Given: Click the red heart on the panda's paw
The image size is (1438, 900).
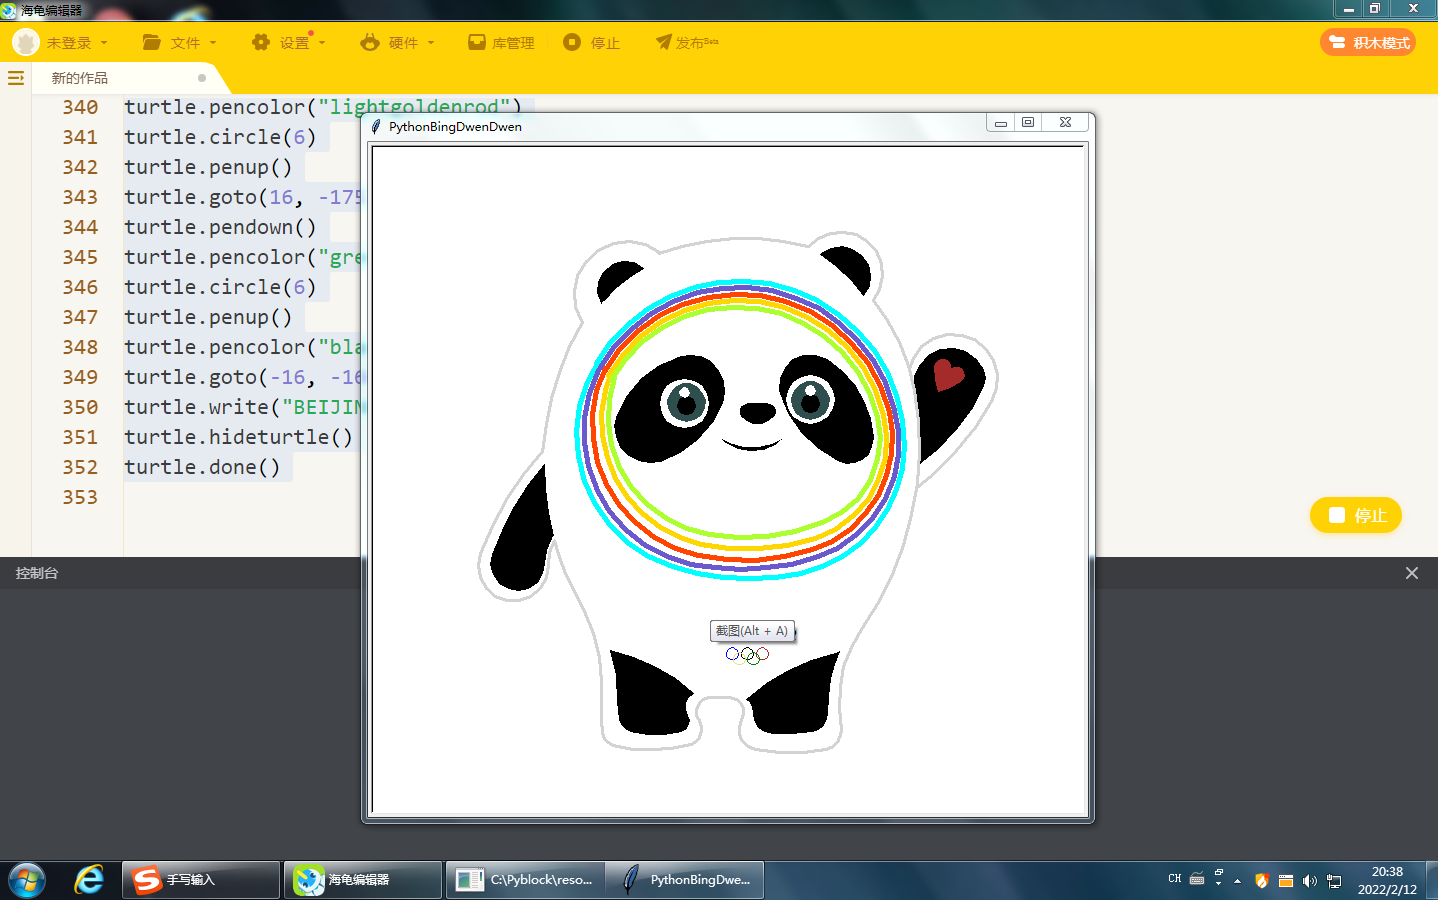Looking at the screenshot, I should [x=948, y=374].
